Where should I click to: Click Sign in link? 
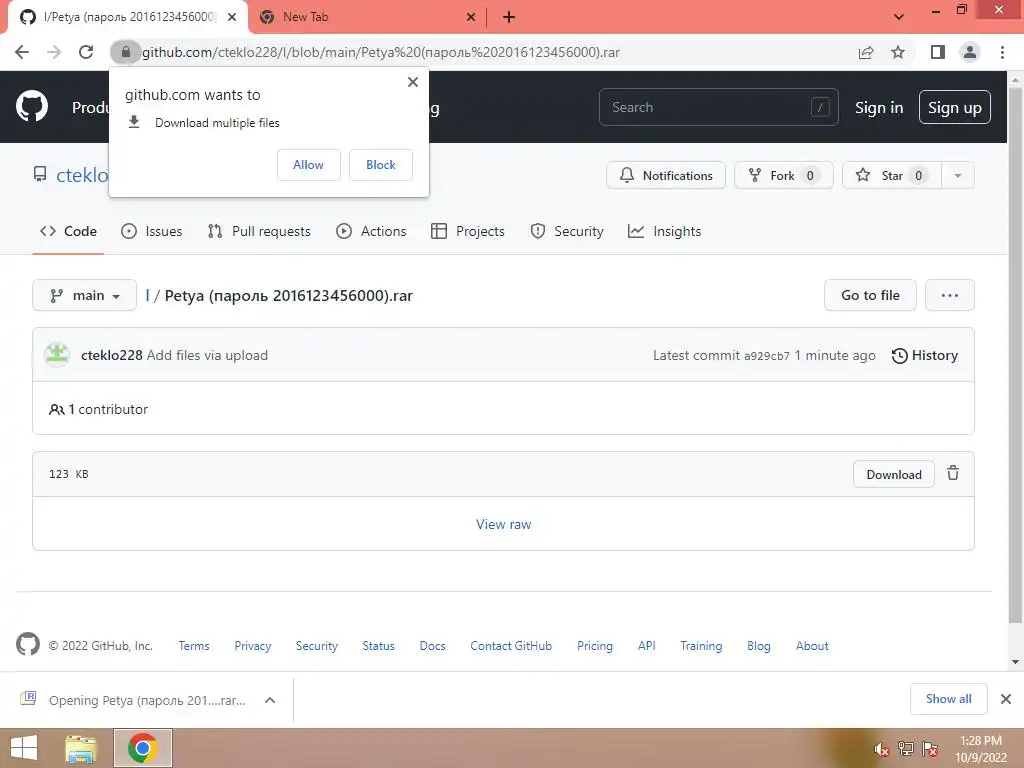[x=879, y=108]
